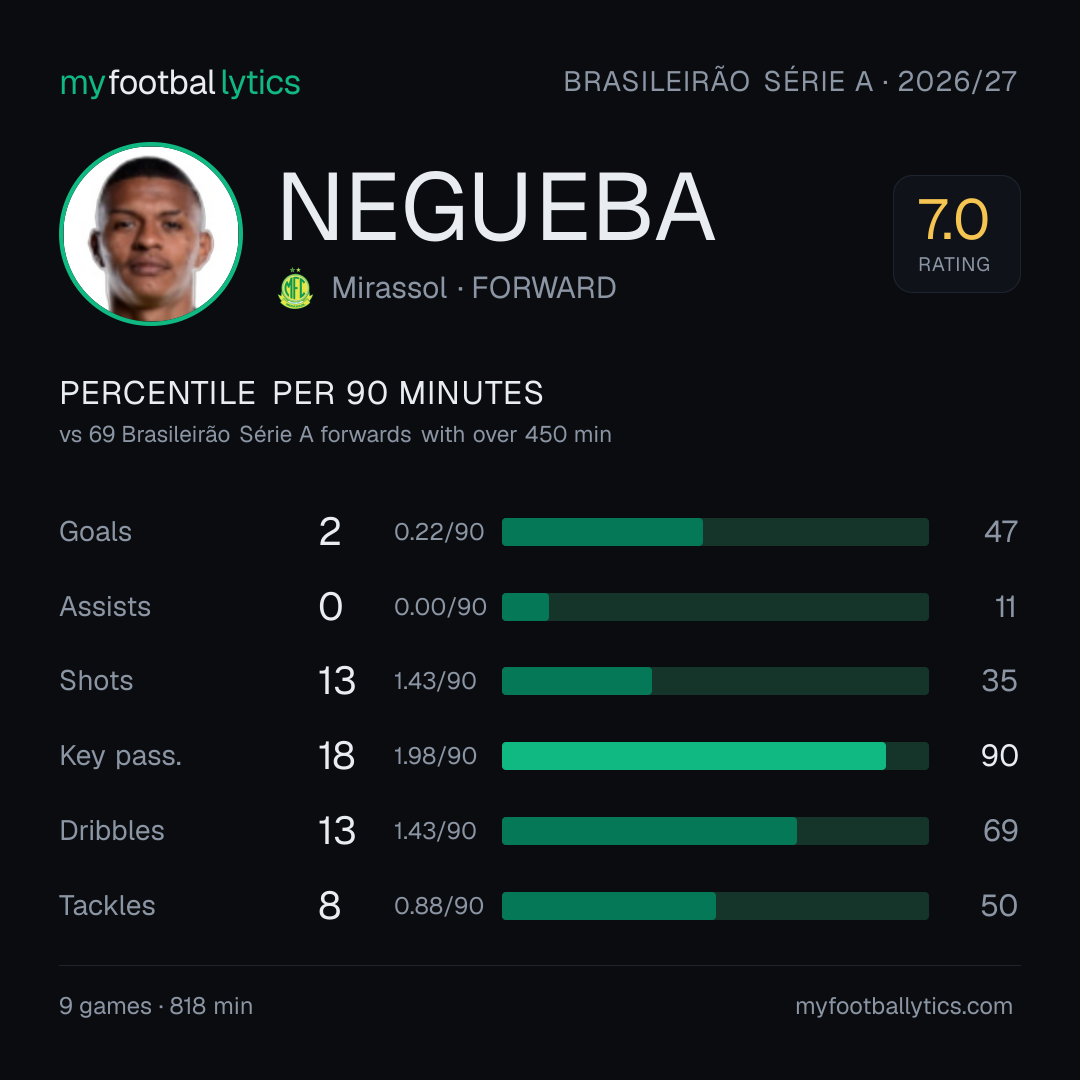Image resolution: width=1080 pixels, height=1080 pixels.
Task: Click the Brasileirão Série A 2026/27 label
Action: pyautogui.click(x=790, y=81)
